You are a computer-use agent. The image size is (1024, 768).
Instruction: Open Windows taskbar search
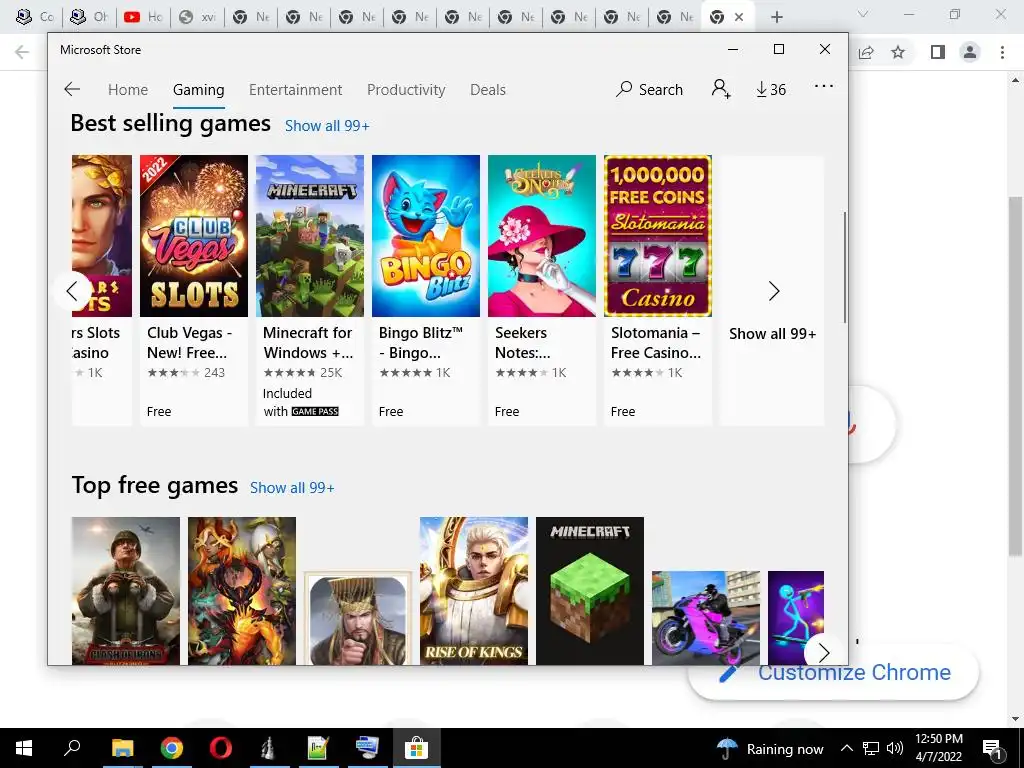pos(72,748)
